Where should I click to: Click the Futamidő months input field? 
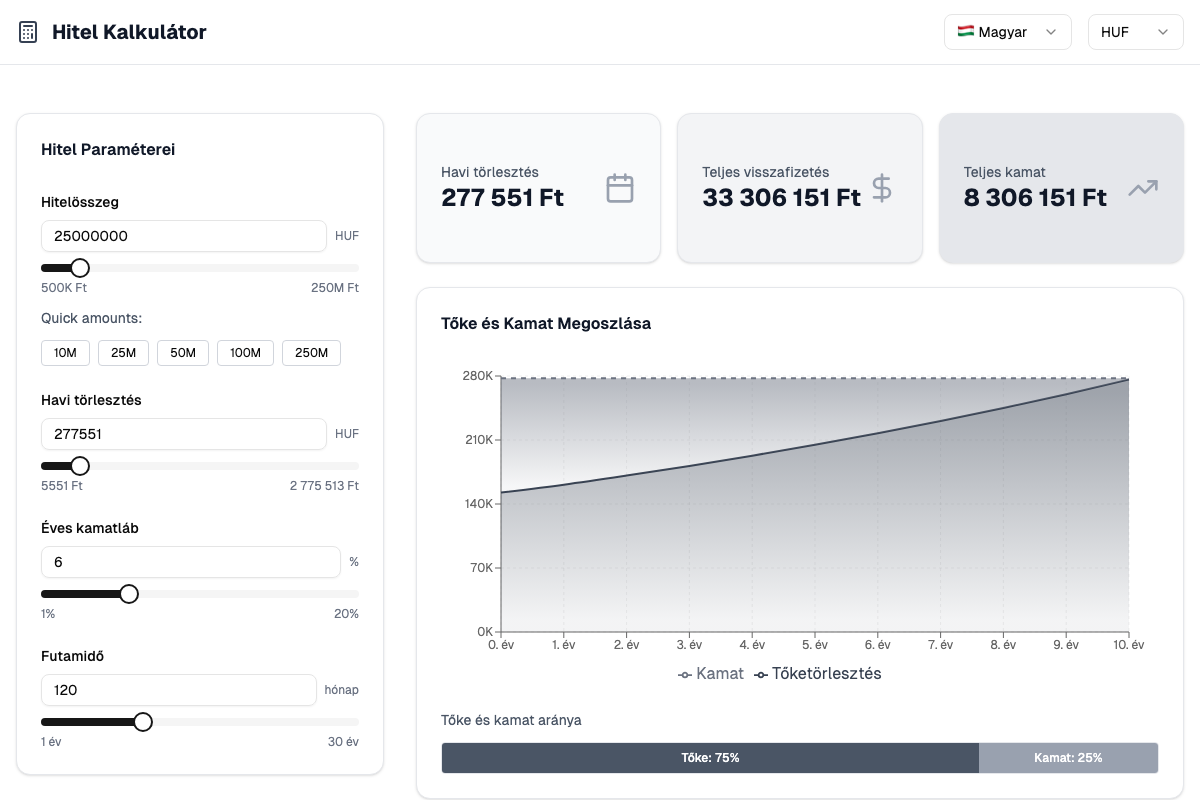[x=178, y=690]
